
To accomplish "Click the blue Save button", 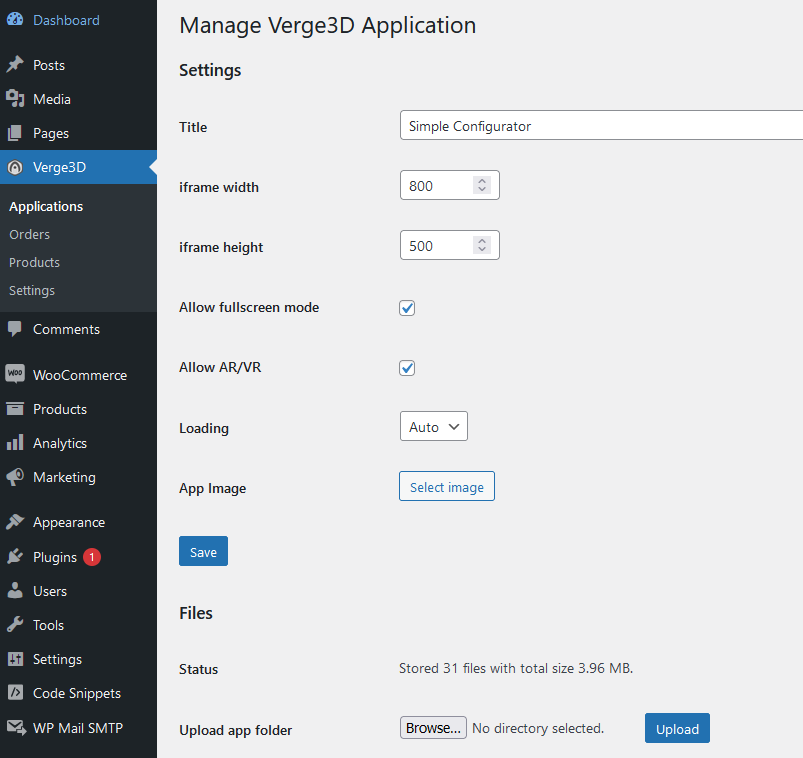I will click(203, 551).
